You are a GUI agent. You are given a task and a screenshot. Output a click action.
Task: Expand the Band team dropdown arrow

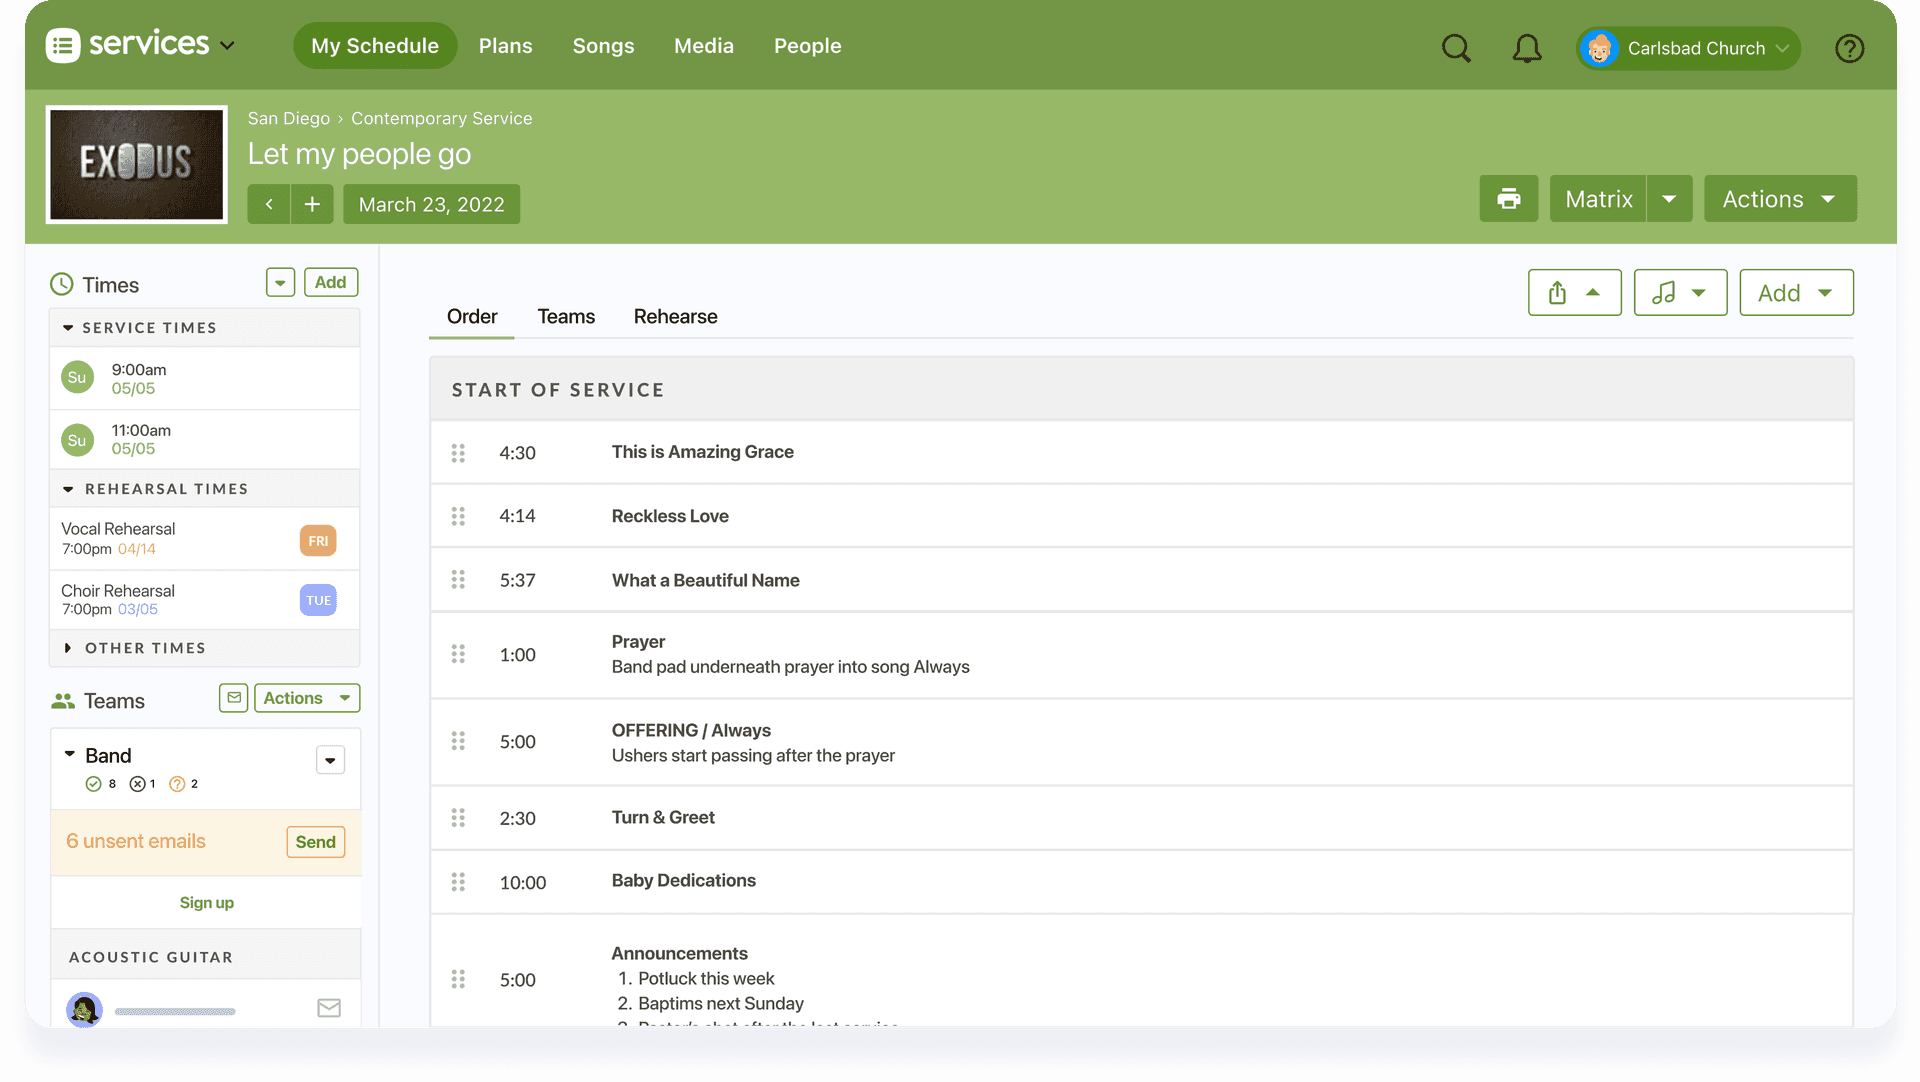click(331, 758)
